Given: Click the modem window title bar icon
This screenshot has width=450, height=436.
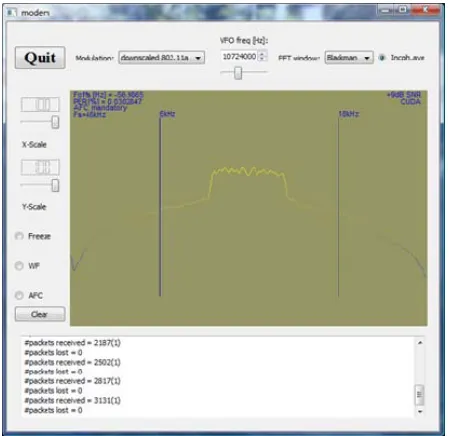Looking at the screenshot, I should pyautogui.click(x=12, y=12).
